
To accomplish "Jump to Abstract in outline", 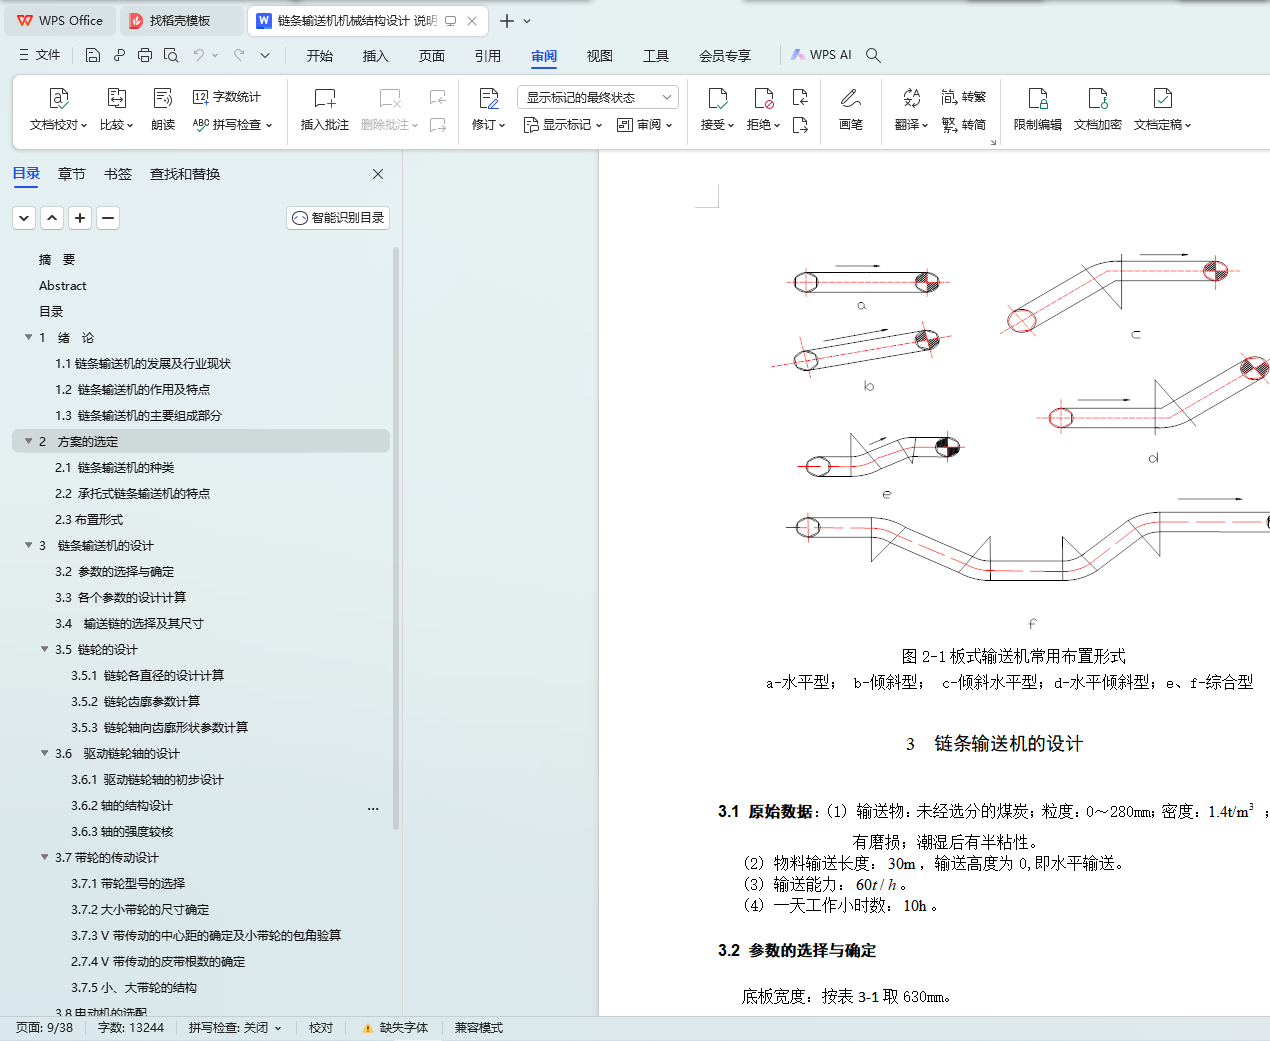I will click(63, 285).
